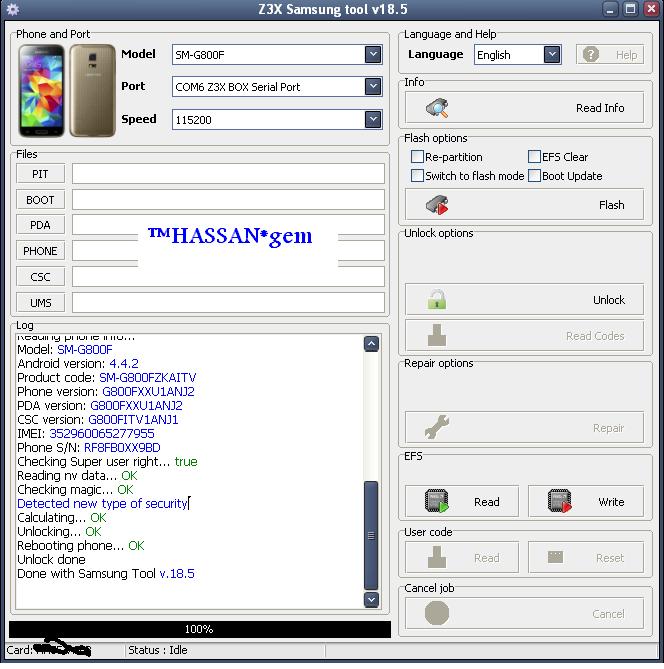Click the front view phone thumbnail
This screenshot has width=664, height=669.
pos(41,90)
